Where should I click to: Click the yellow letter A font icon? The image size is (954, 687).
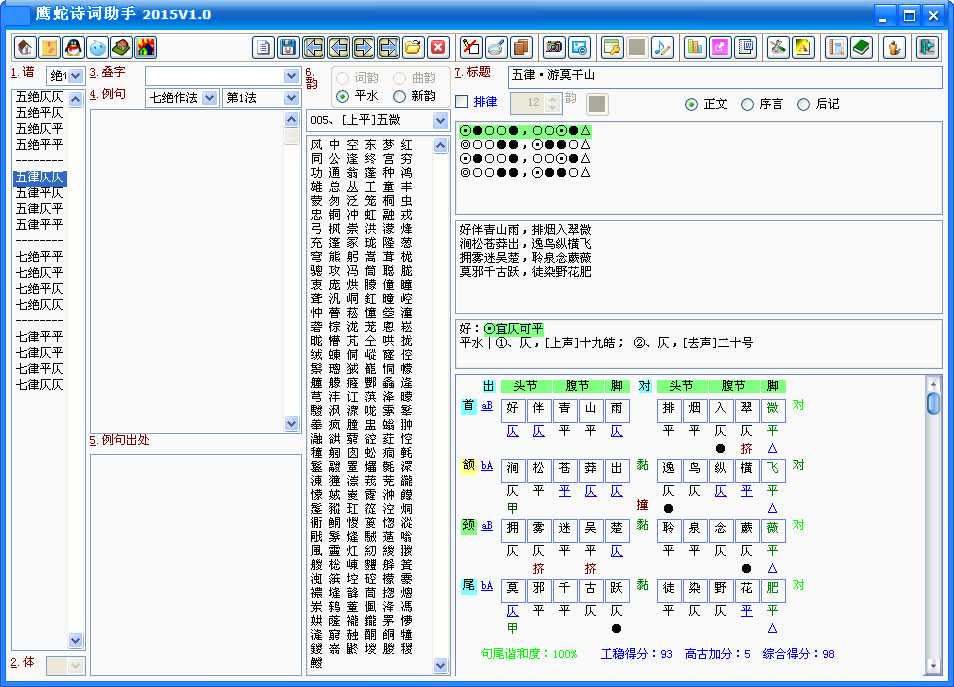(x=803, y=47)
